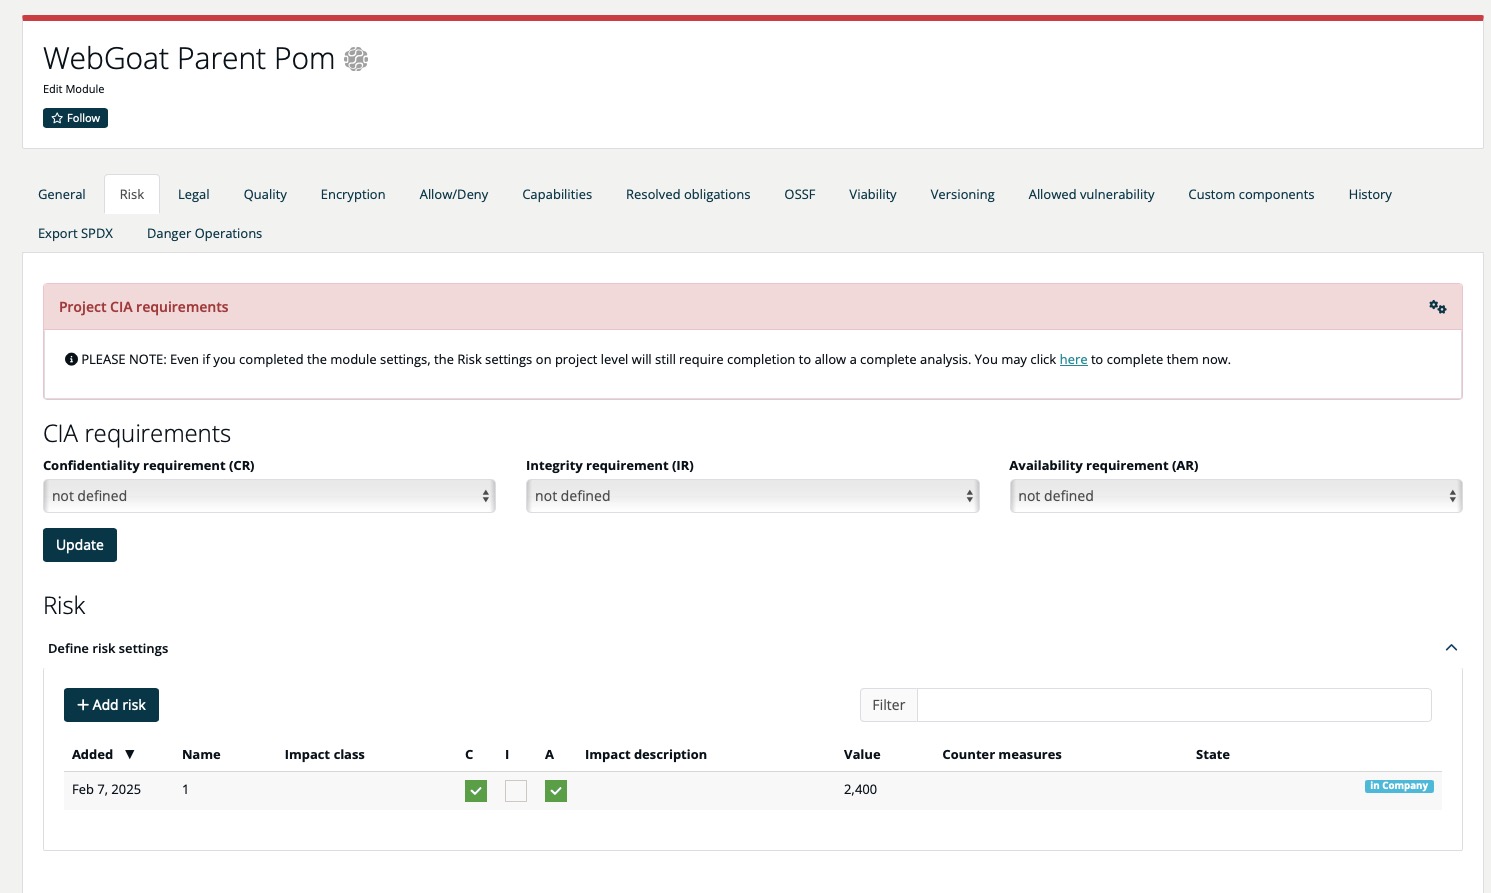The image size is (1491, 893).
Task: Open the Resolved obligations tab
Action: 688,194
